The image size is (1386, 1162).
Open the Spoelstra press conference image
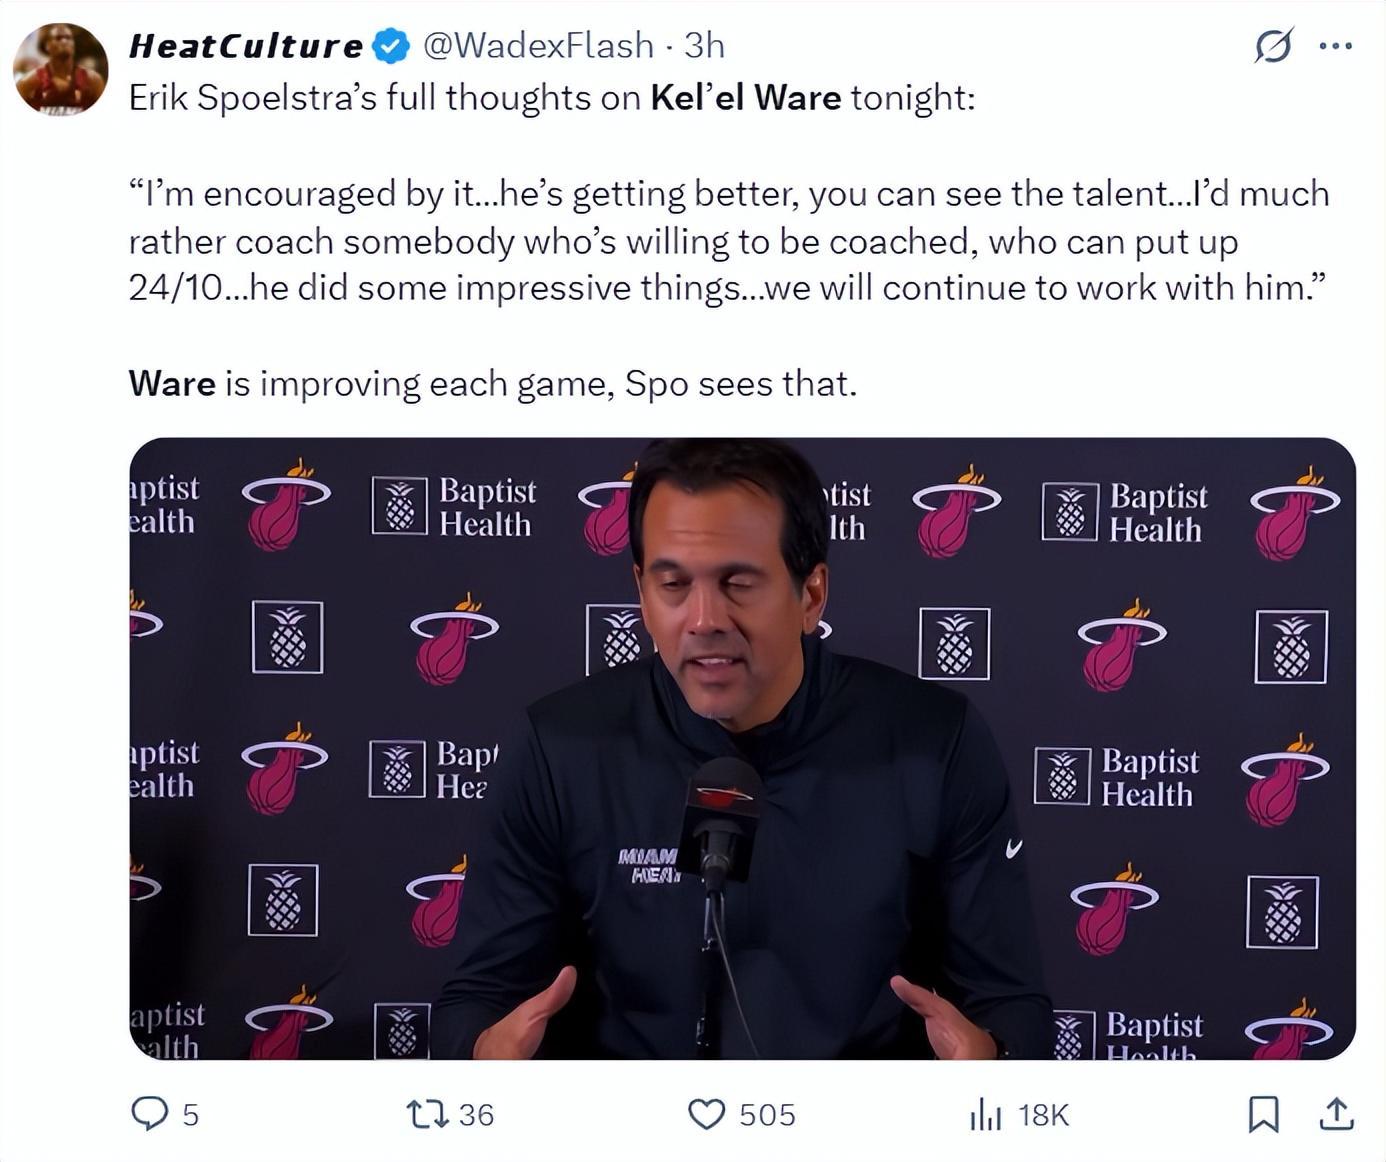(x=742, y=748)
